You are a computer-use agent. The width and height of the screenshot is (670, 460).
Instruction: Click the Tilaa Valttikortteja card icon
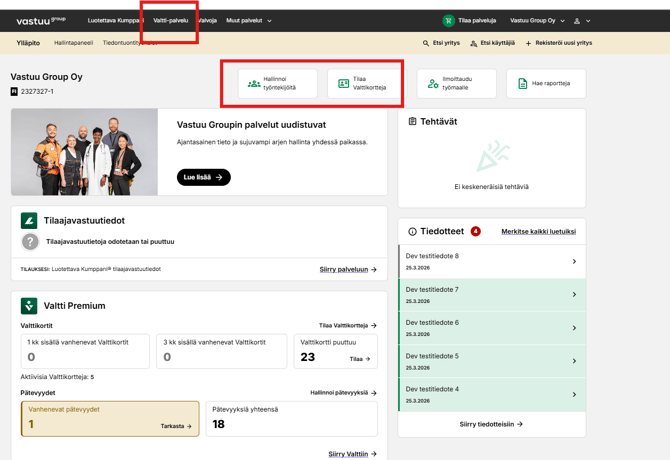344,83
